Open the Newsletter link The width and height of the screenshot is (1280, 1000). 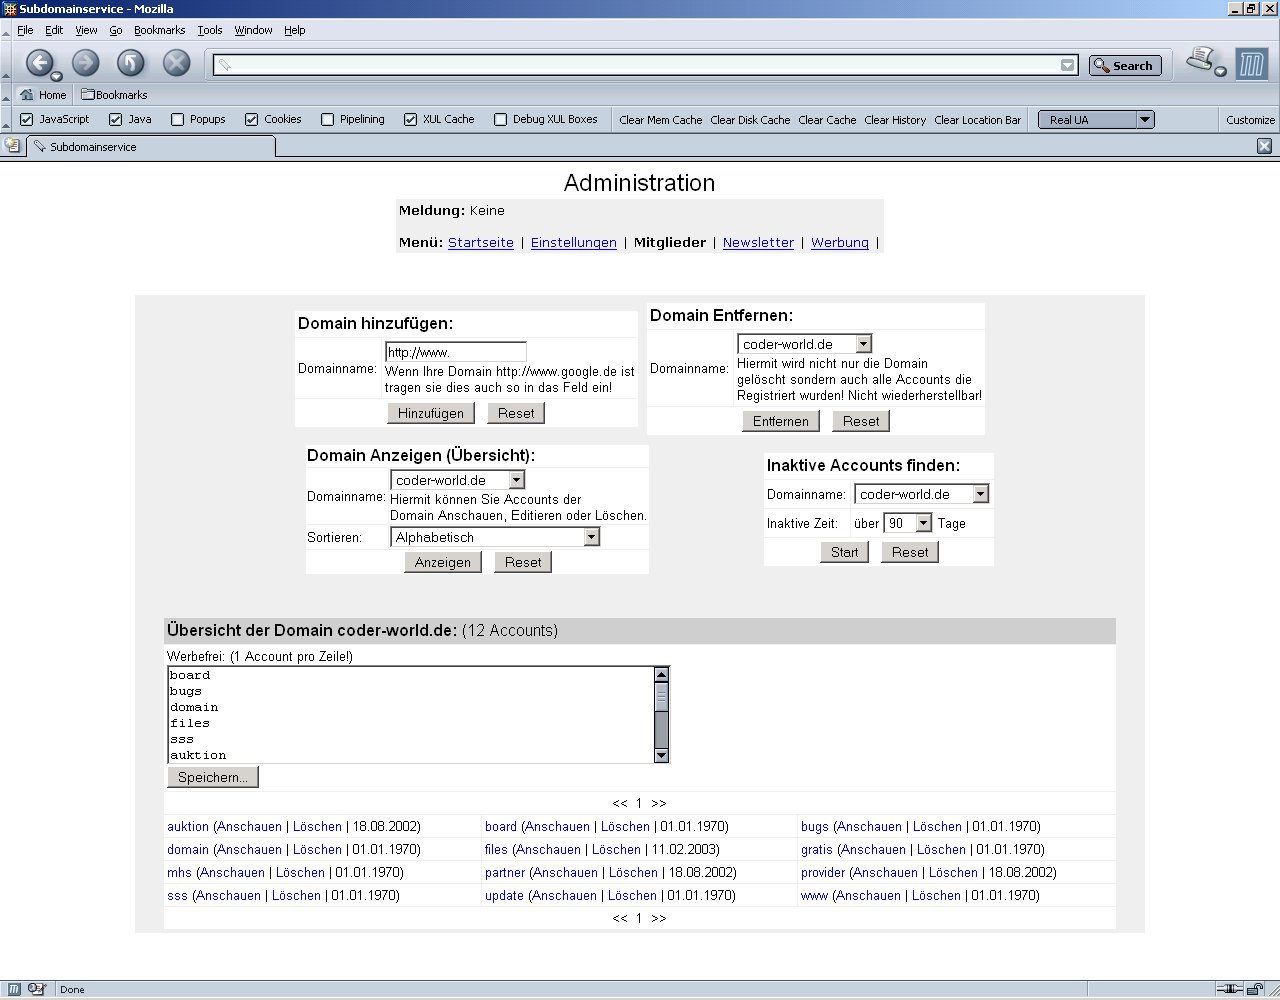coord(758,242)
